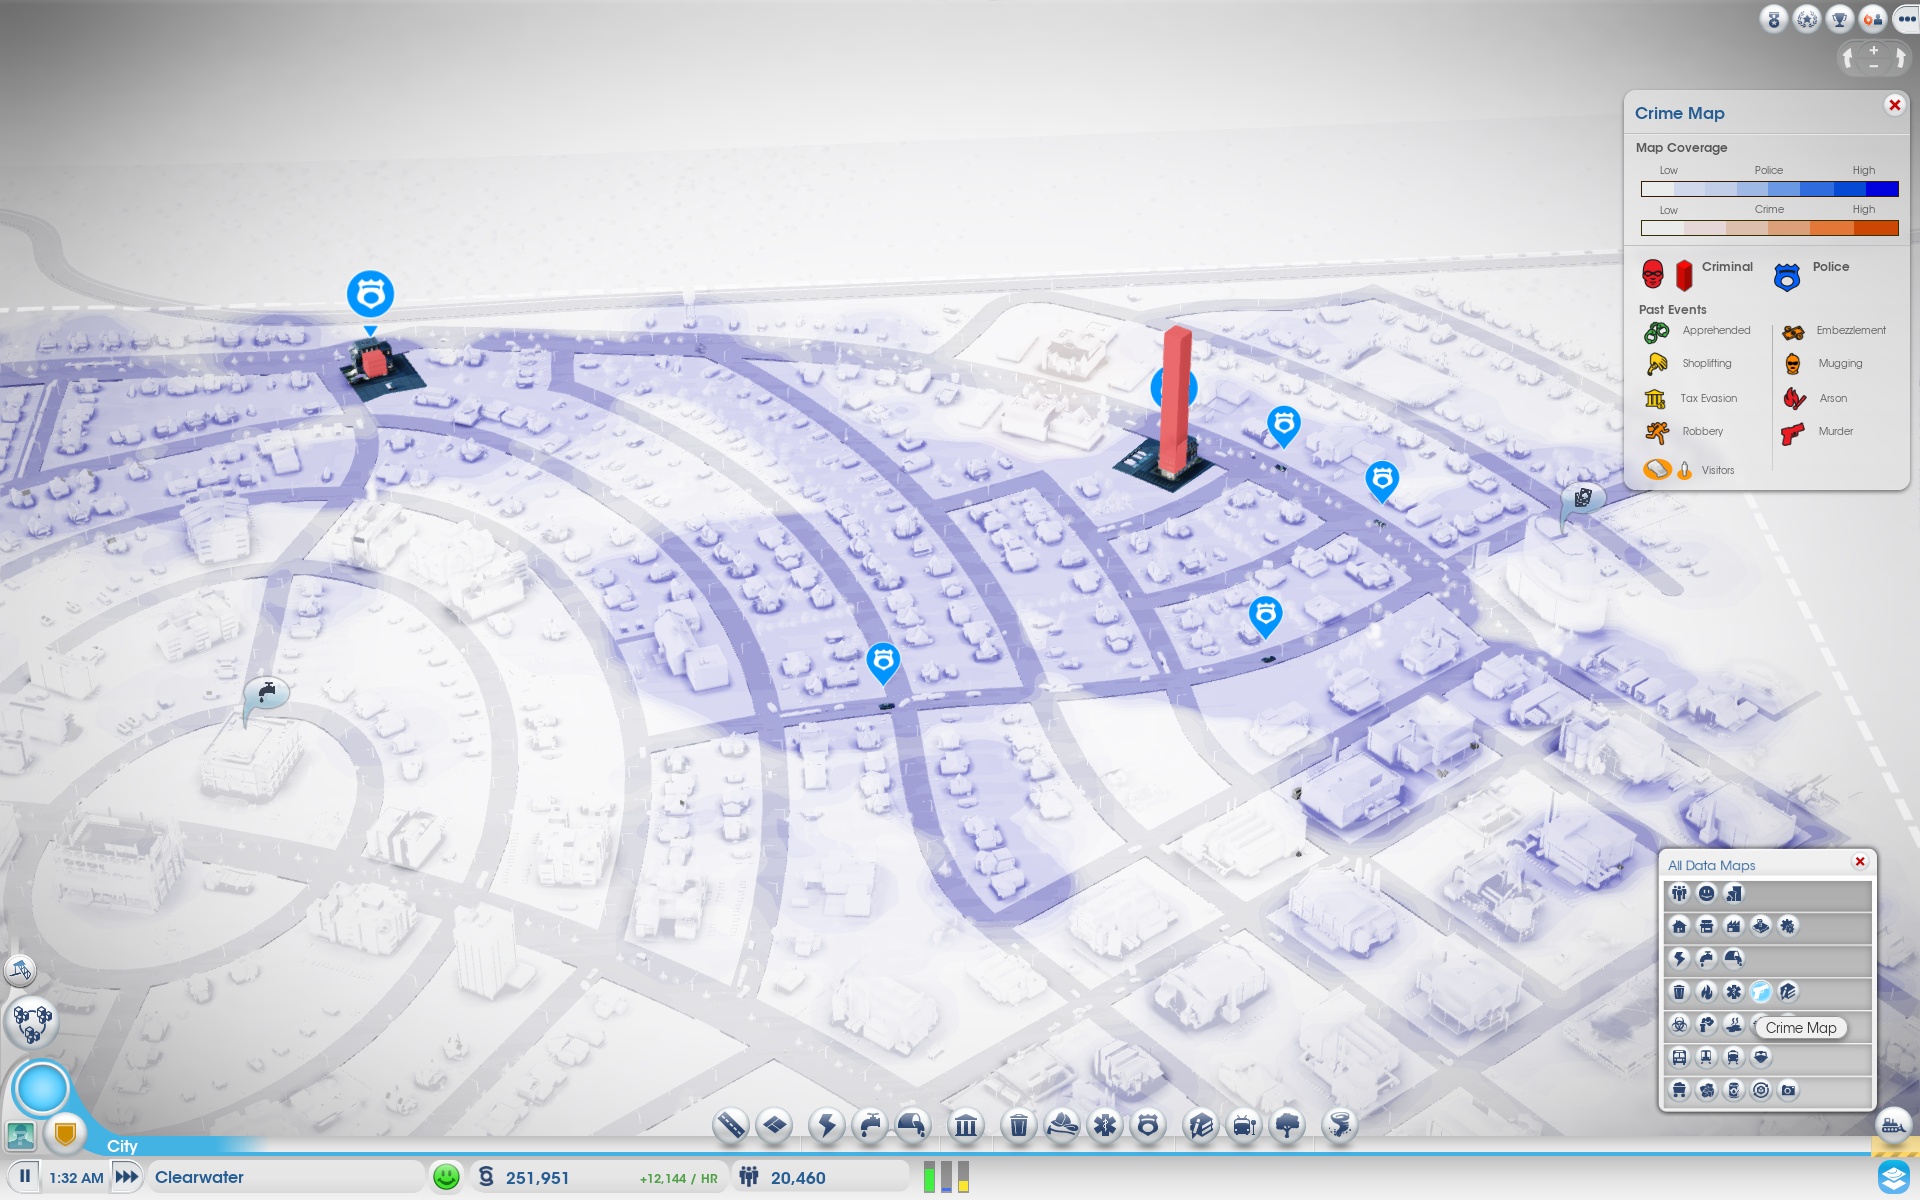
Task: Open the Fire helmet menu
Action: click(1062, 1126)
